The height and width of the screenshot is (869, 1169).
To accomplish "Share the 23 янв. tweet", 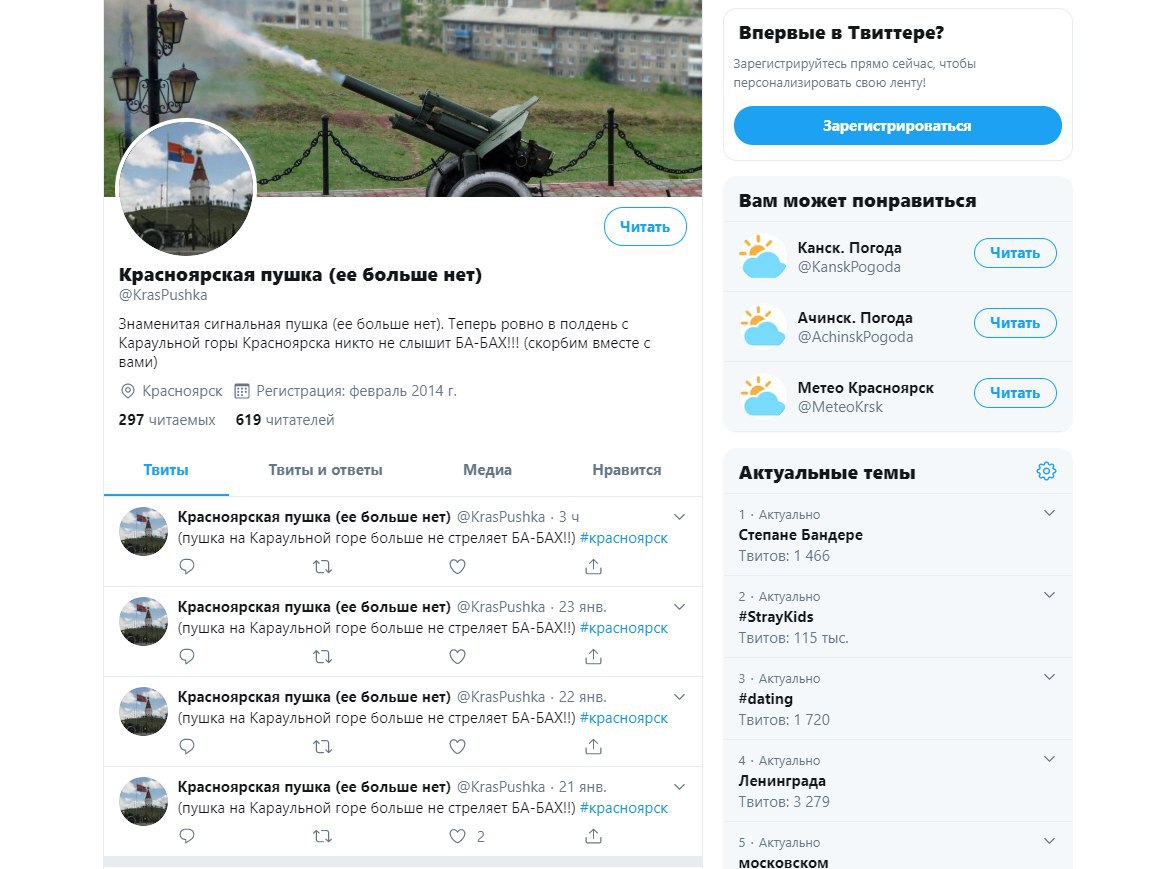I will [593, 657].
